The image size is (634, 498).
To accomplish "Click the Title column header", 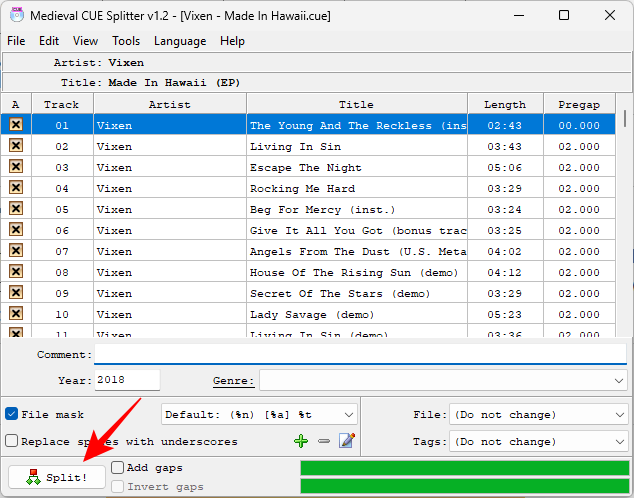I will click(357, 104).
